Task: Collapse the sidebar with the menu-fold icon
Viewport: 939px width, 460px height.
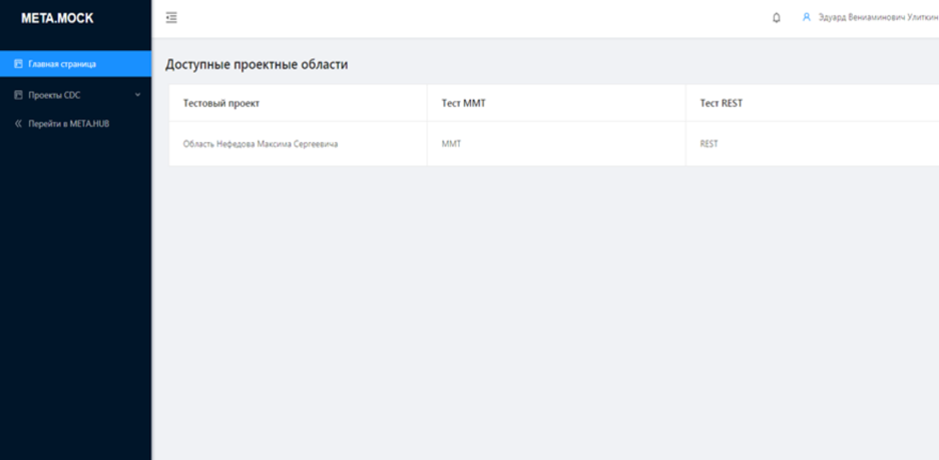Action: point(171,18)
